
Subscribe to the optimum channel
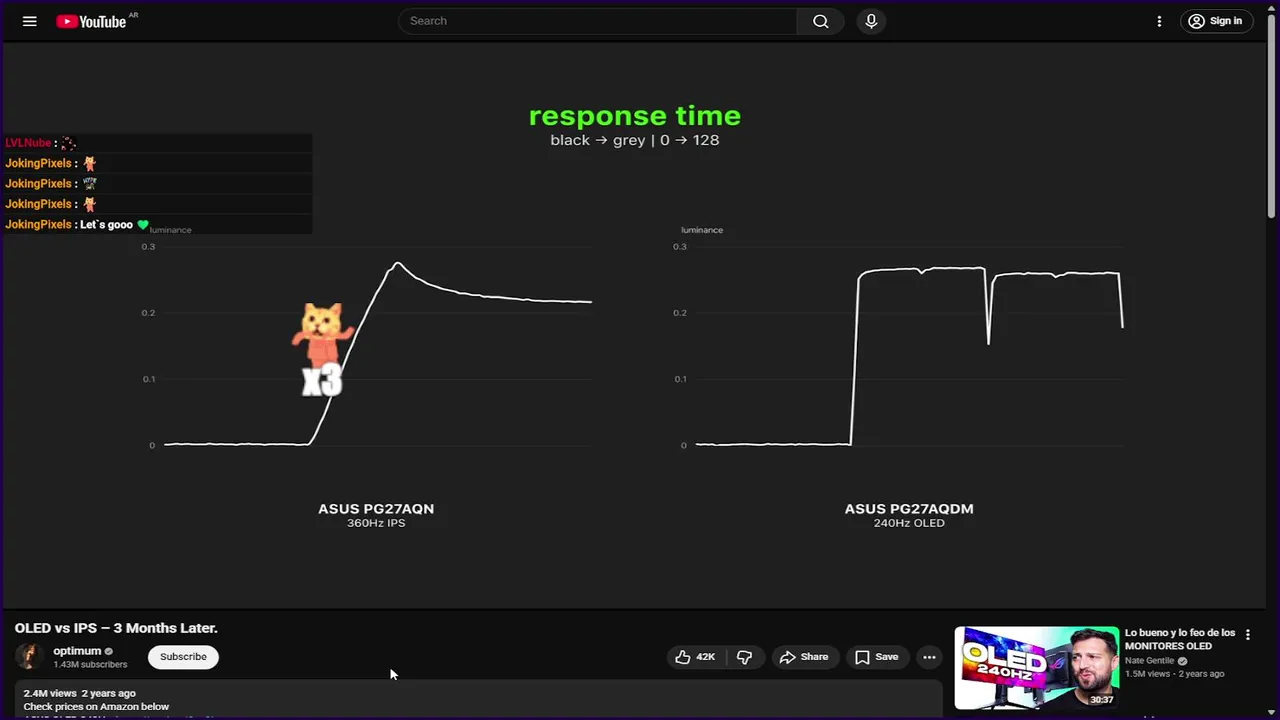[183, 657]
